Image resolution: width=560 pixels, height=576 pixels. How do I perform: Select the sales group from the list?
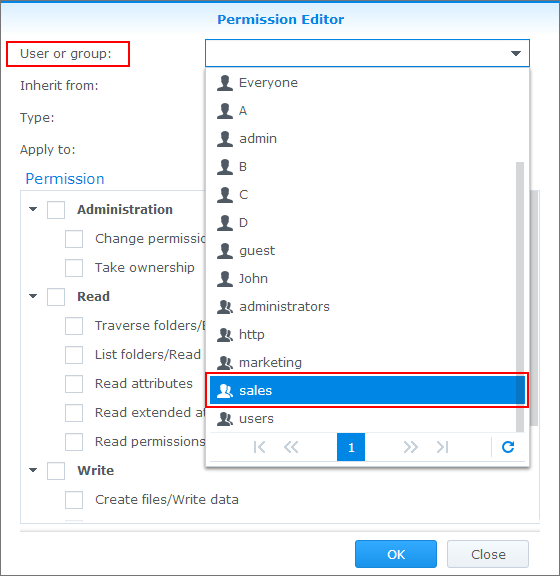tap(367, 390)
